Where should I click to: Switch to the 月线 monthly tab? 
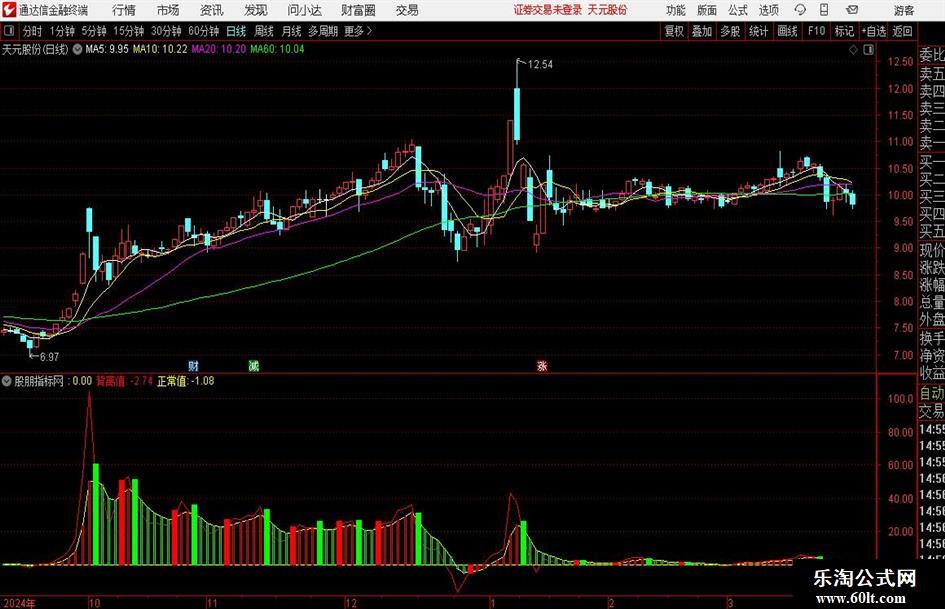point(292,31)
